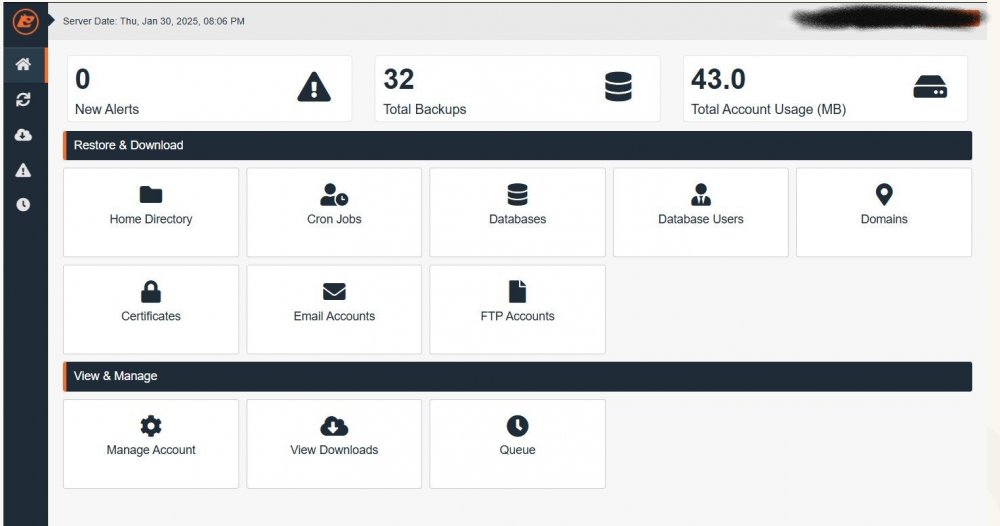
Task: Click the database stack icon in Total Backups card
Action: click(x=618, y=87)
